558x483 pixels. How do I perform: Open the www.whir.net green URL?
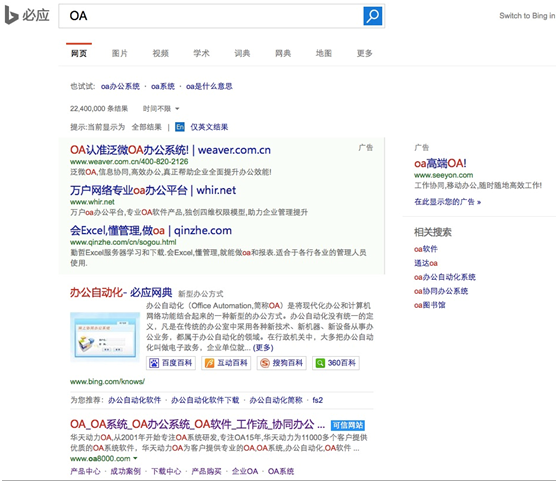point(92,202)
